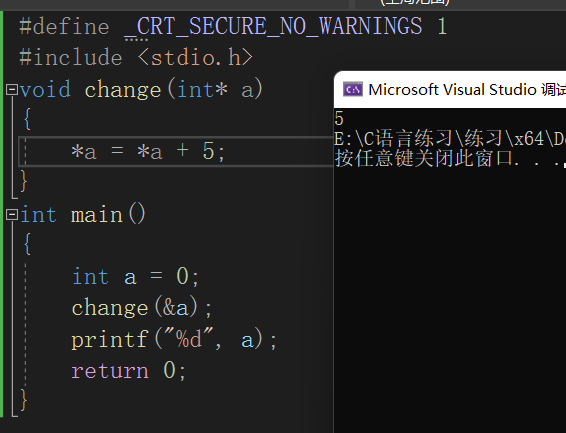This screenshot has height=433, width=566.
Task: Click the <stdio.h> header name
Action: coord(195,58)
